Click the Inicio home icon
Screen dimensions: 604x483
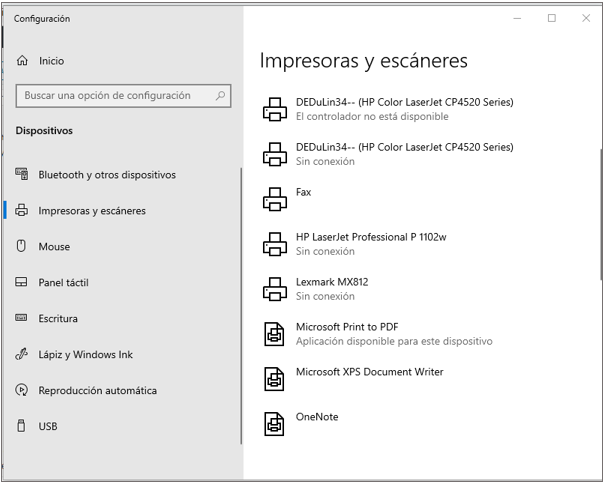point(22,60)
